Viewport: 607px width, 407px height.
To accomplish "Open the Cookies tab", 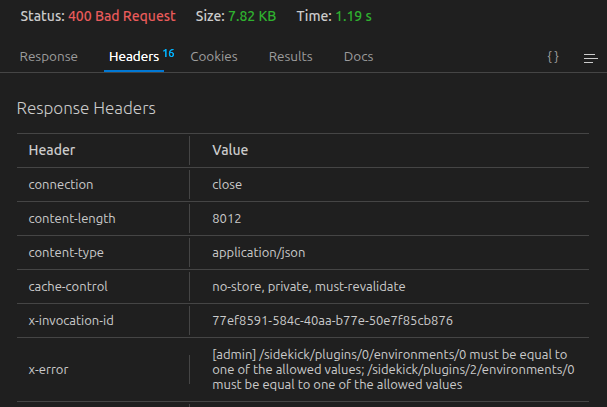I will click(214, 57).
